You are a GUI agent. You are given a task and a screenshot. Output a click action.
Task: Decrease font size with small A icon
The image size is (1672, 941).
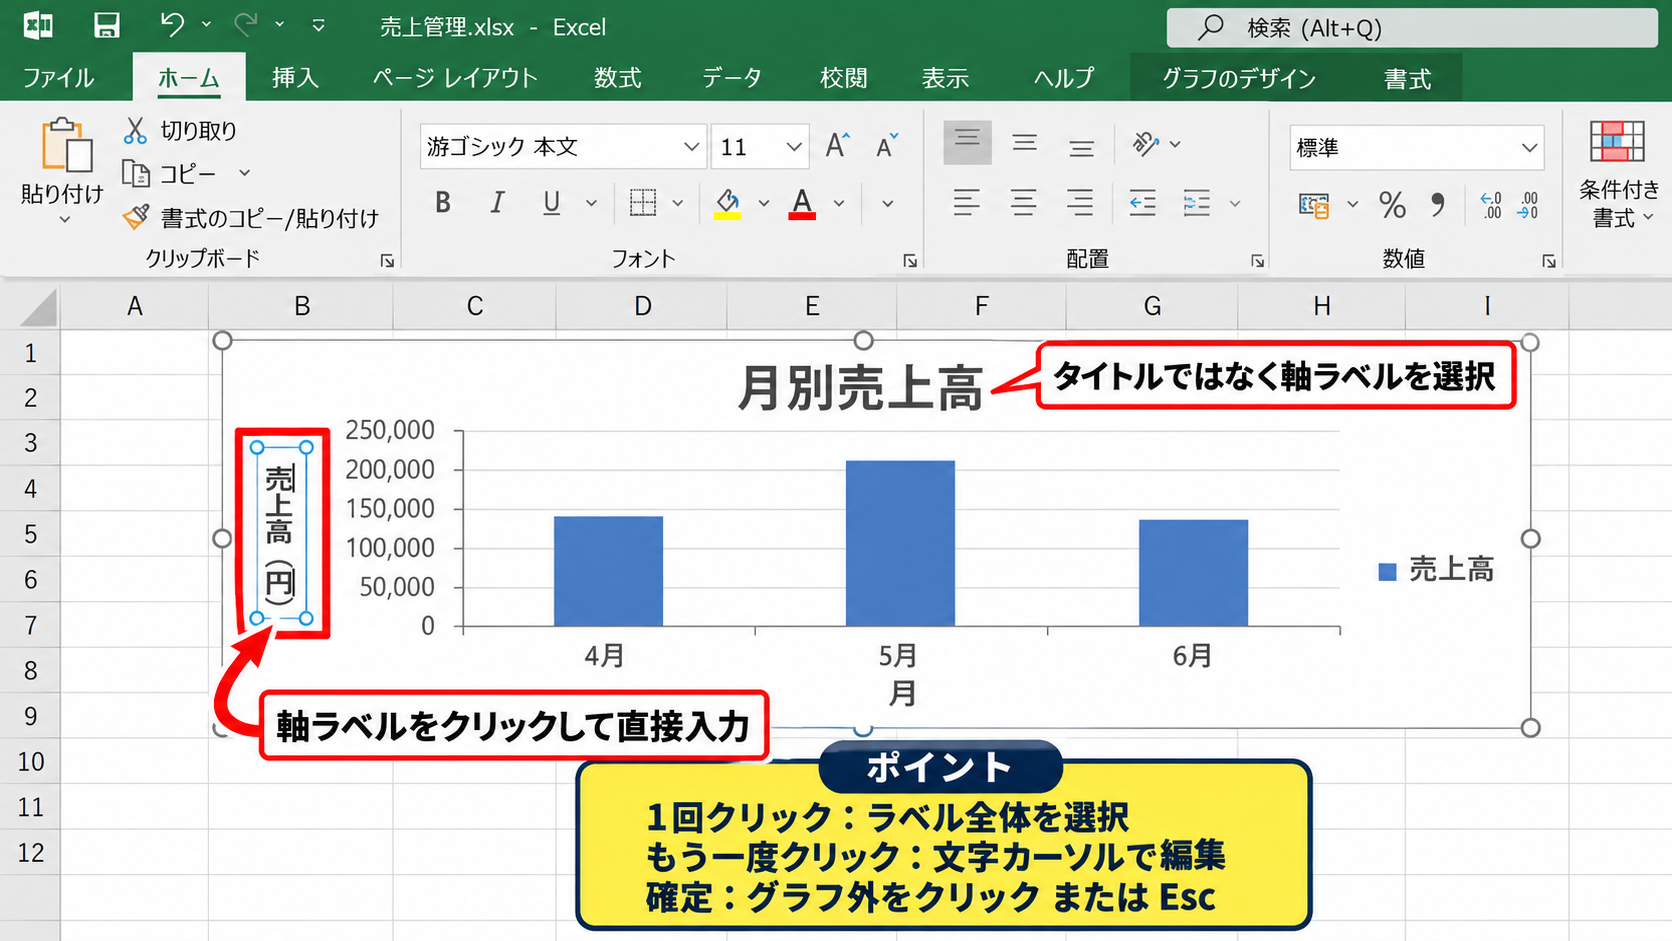[x=887, y=146]
